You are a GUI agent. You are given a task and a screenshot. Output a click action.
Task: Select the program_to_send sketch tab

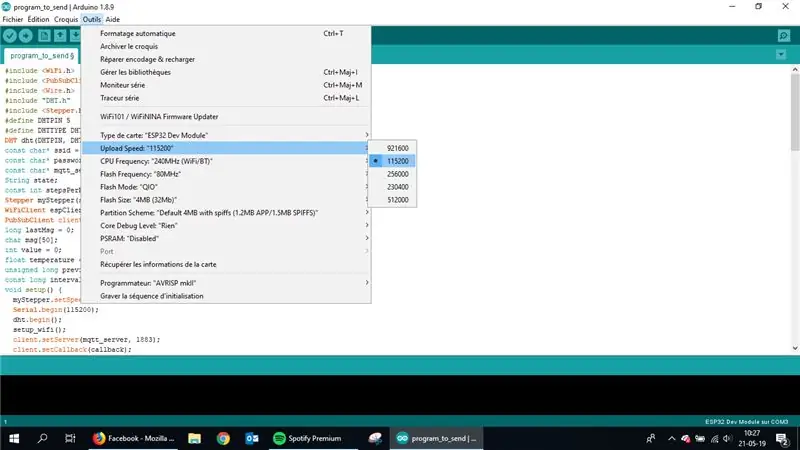click(x=42, y=55)
